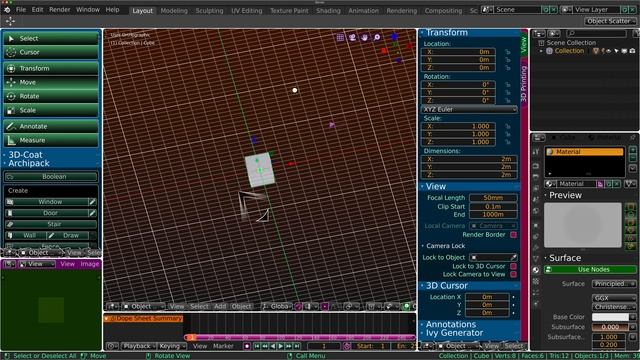Image resolution: width=640 pixels, height=360 pixels.
Task: Open the GGX distribution dropdown
Action: point(614,298)
